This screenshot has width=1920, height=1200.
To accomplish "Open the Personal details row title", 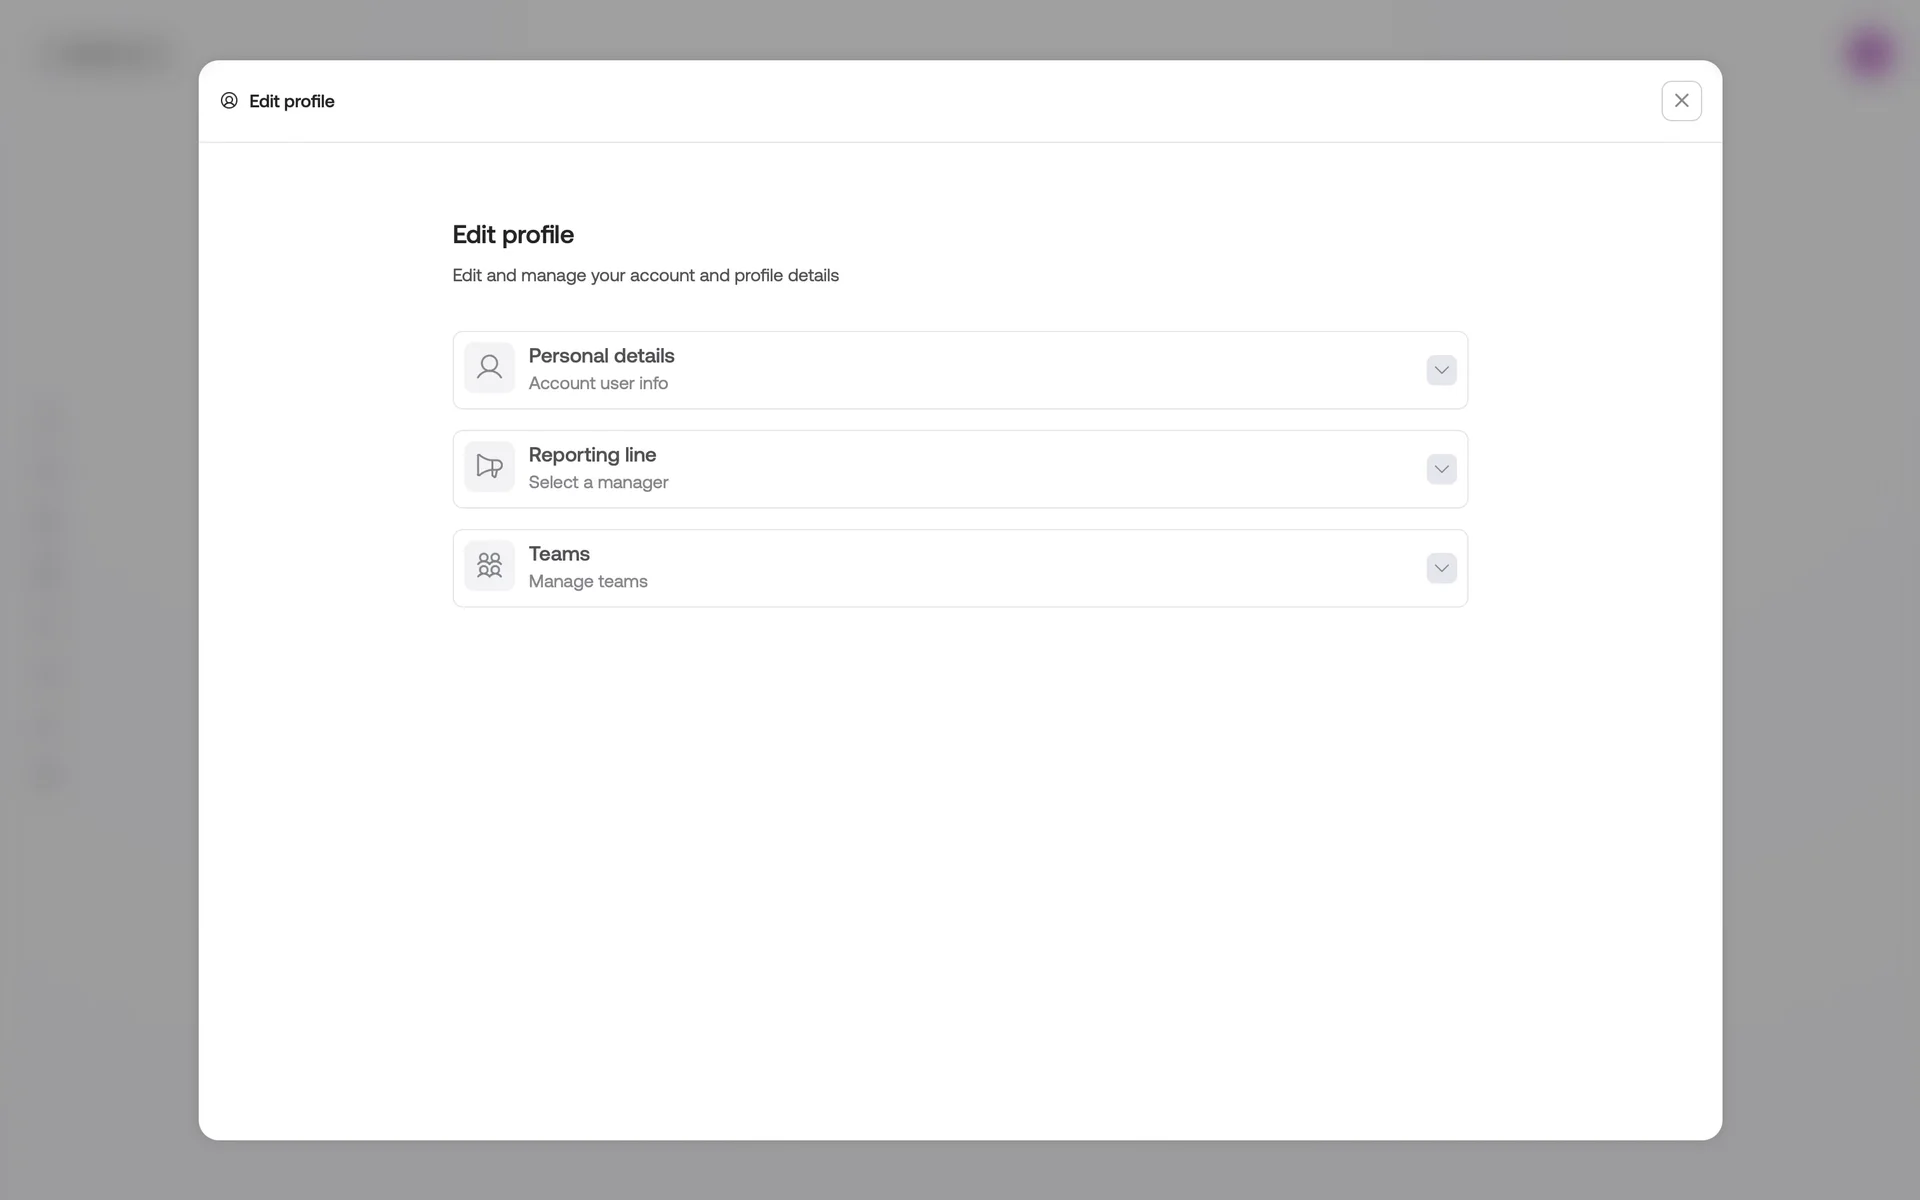I will [x=601, y=356].
